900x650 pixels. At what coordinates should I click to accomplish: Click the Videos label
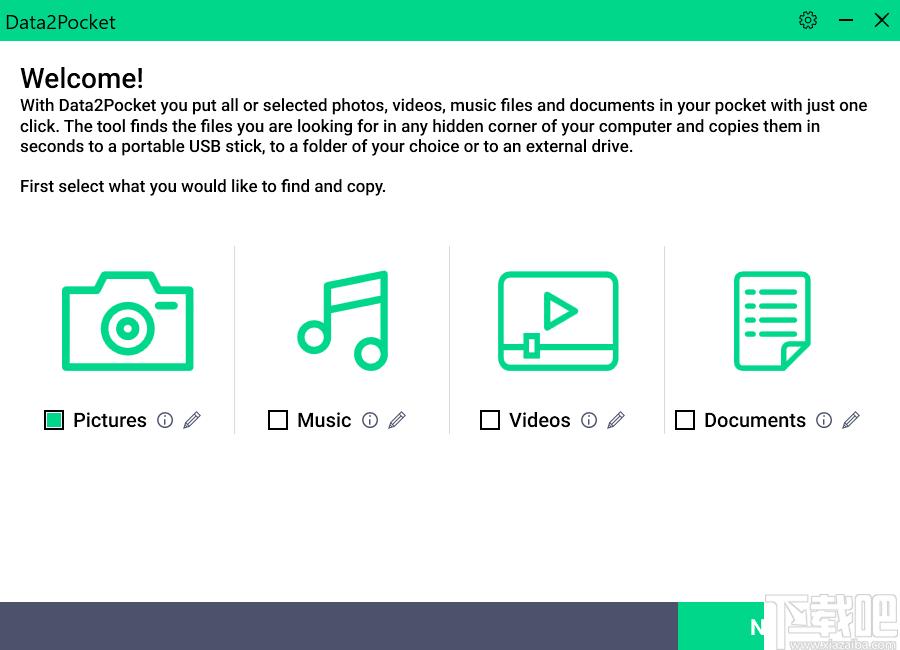pos(540,420)
